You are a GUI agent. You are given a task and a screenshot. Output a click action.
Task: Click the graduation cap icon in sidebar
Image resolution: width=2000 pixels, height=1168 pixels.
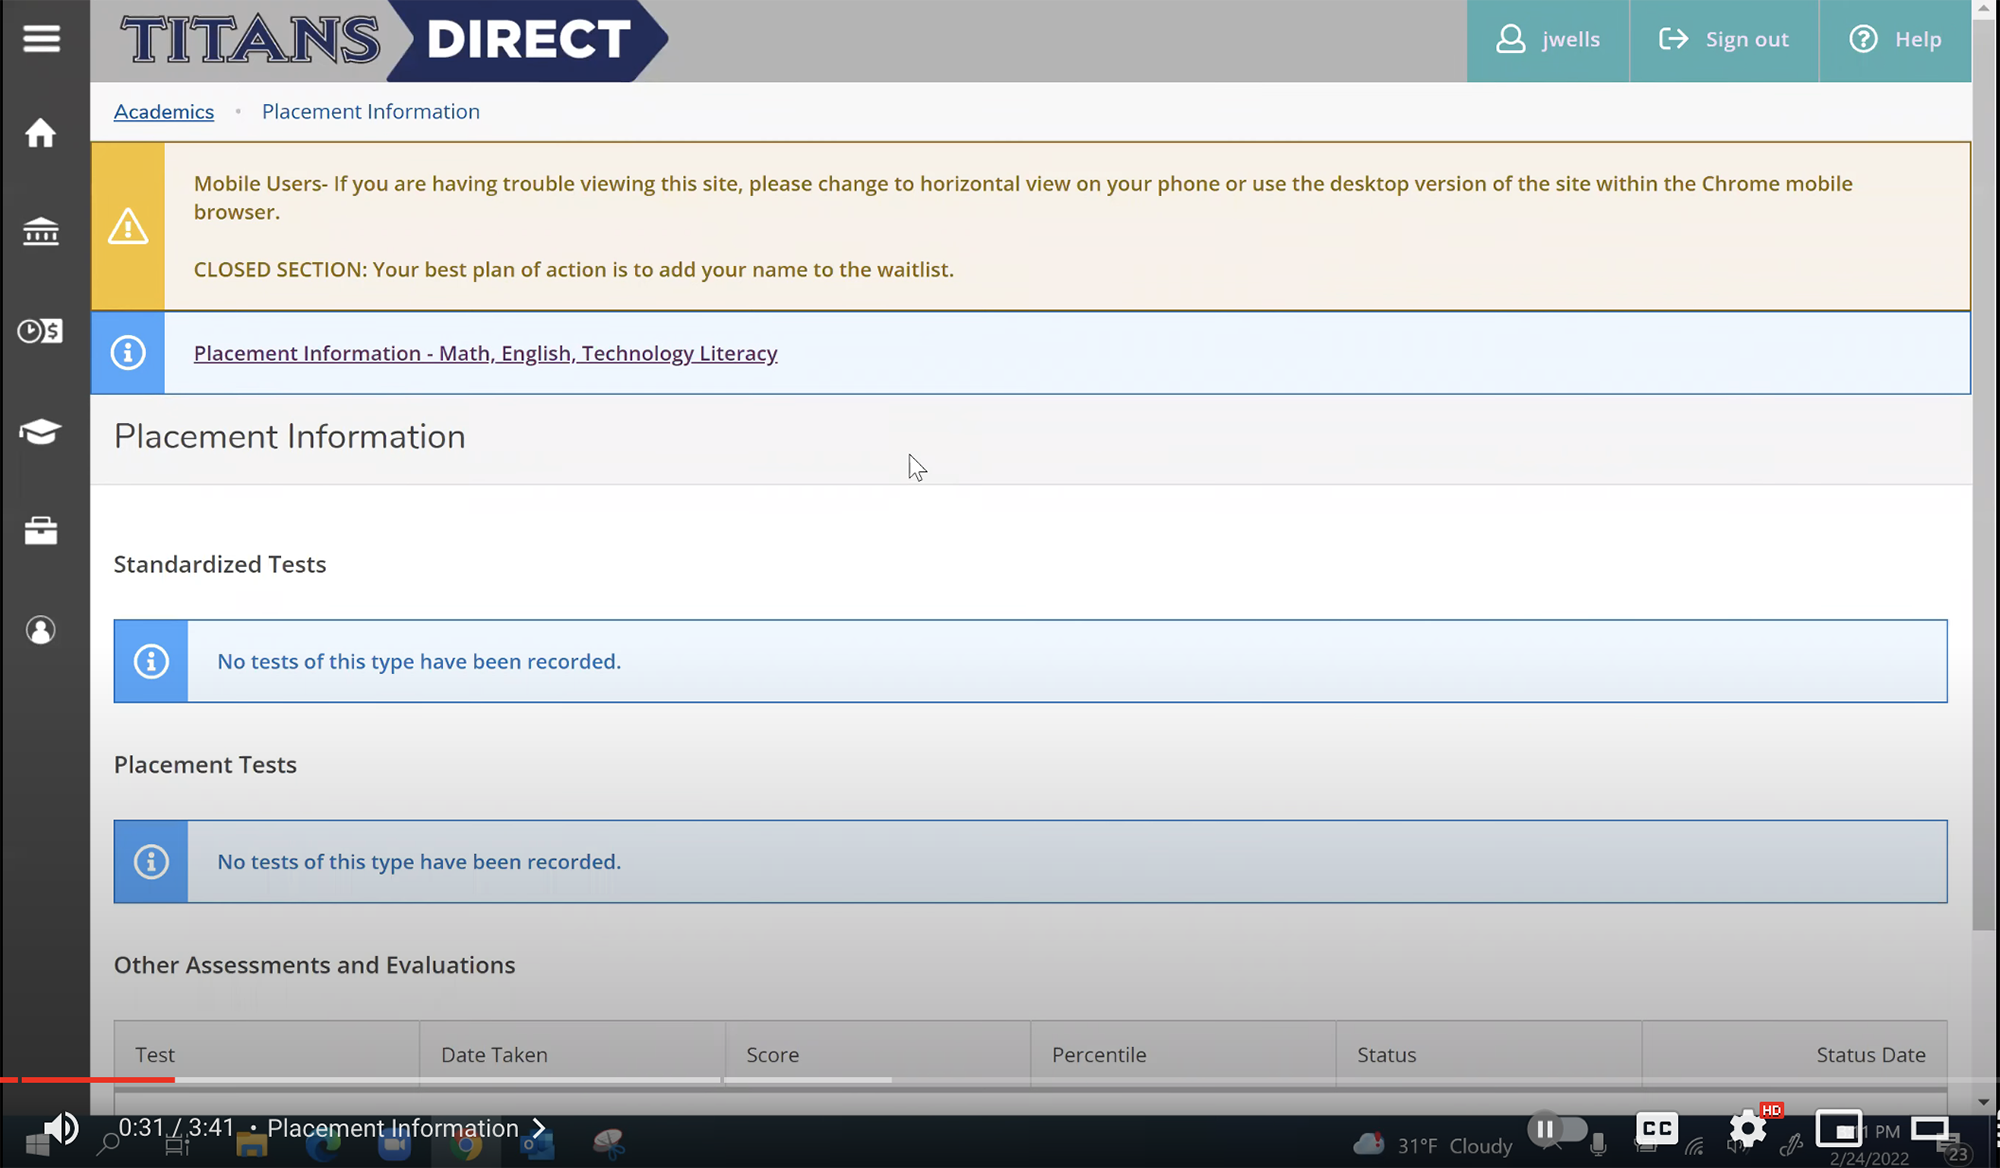point(40,431)
